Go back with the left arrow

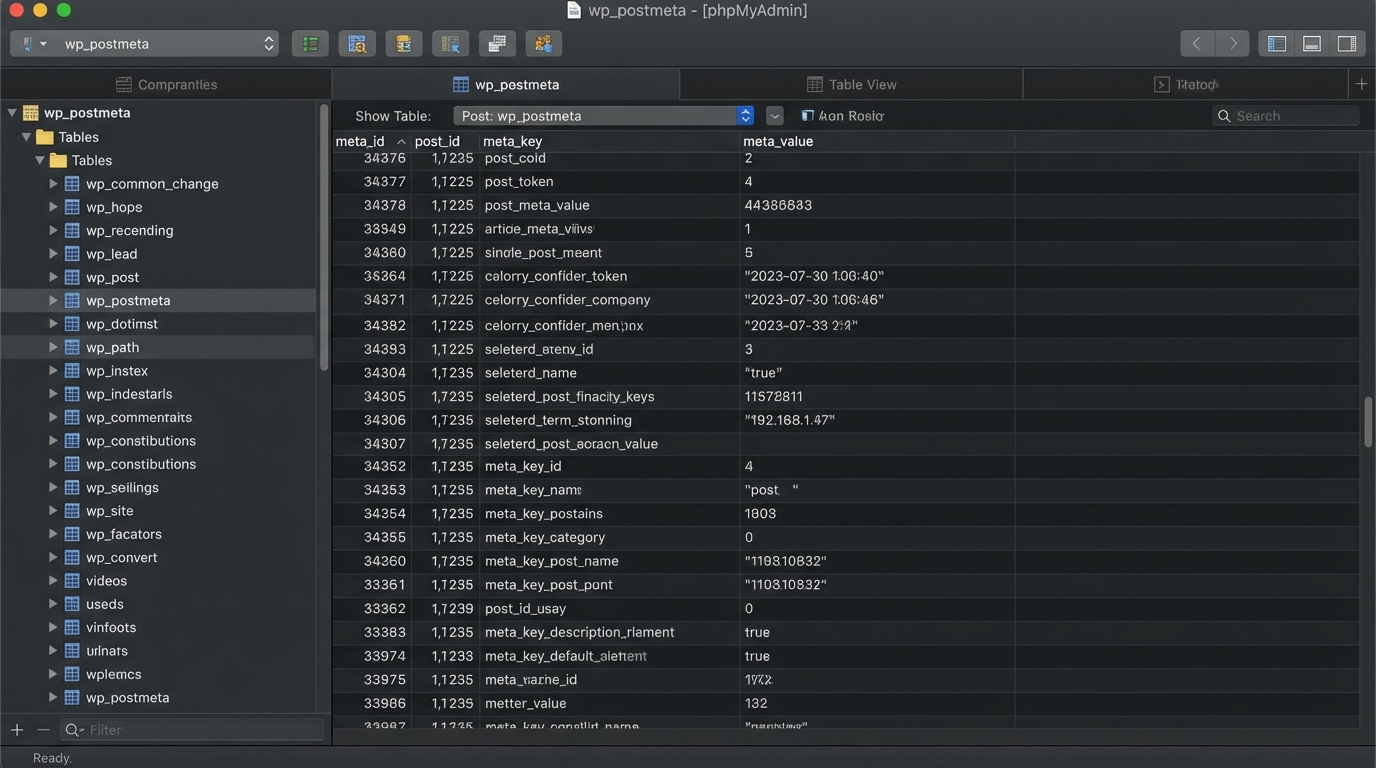(x=1196, y=44)
